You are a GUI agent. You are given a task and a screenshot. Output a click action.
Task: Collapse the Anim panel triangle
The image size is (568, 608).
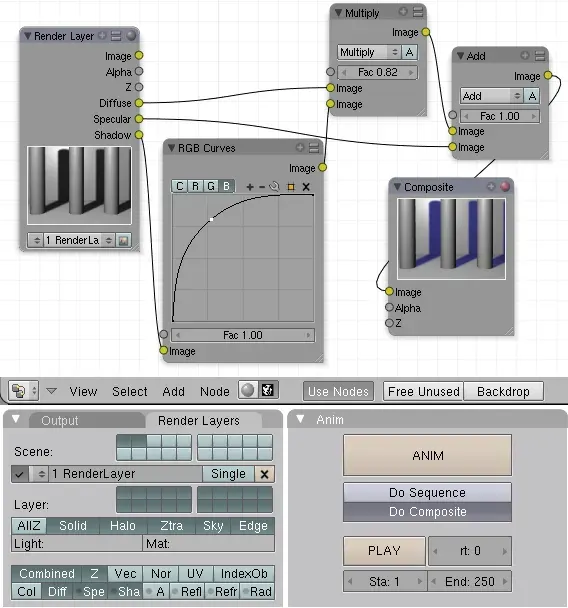pyautogui.click(x=300, y=419)
